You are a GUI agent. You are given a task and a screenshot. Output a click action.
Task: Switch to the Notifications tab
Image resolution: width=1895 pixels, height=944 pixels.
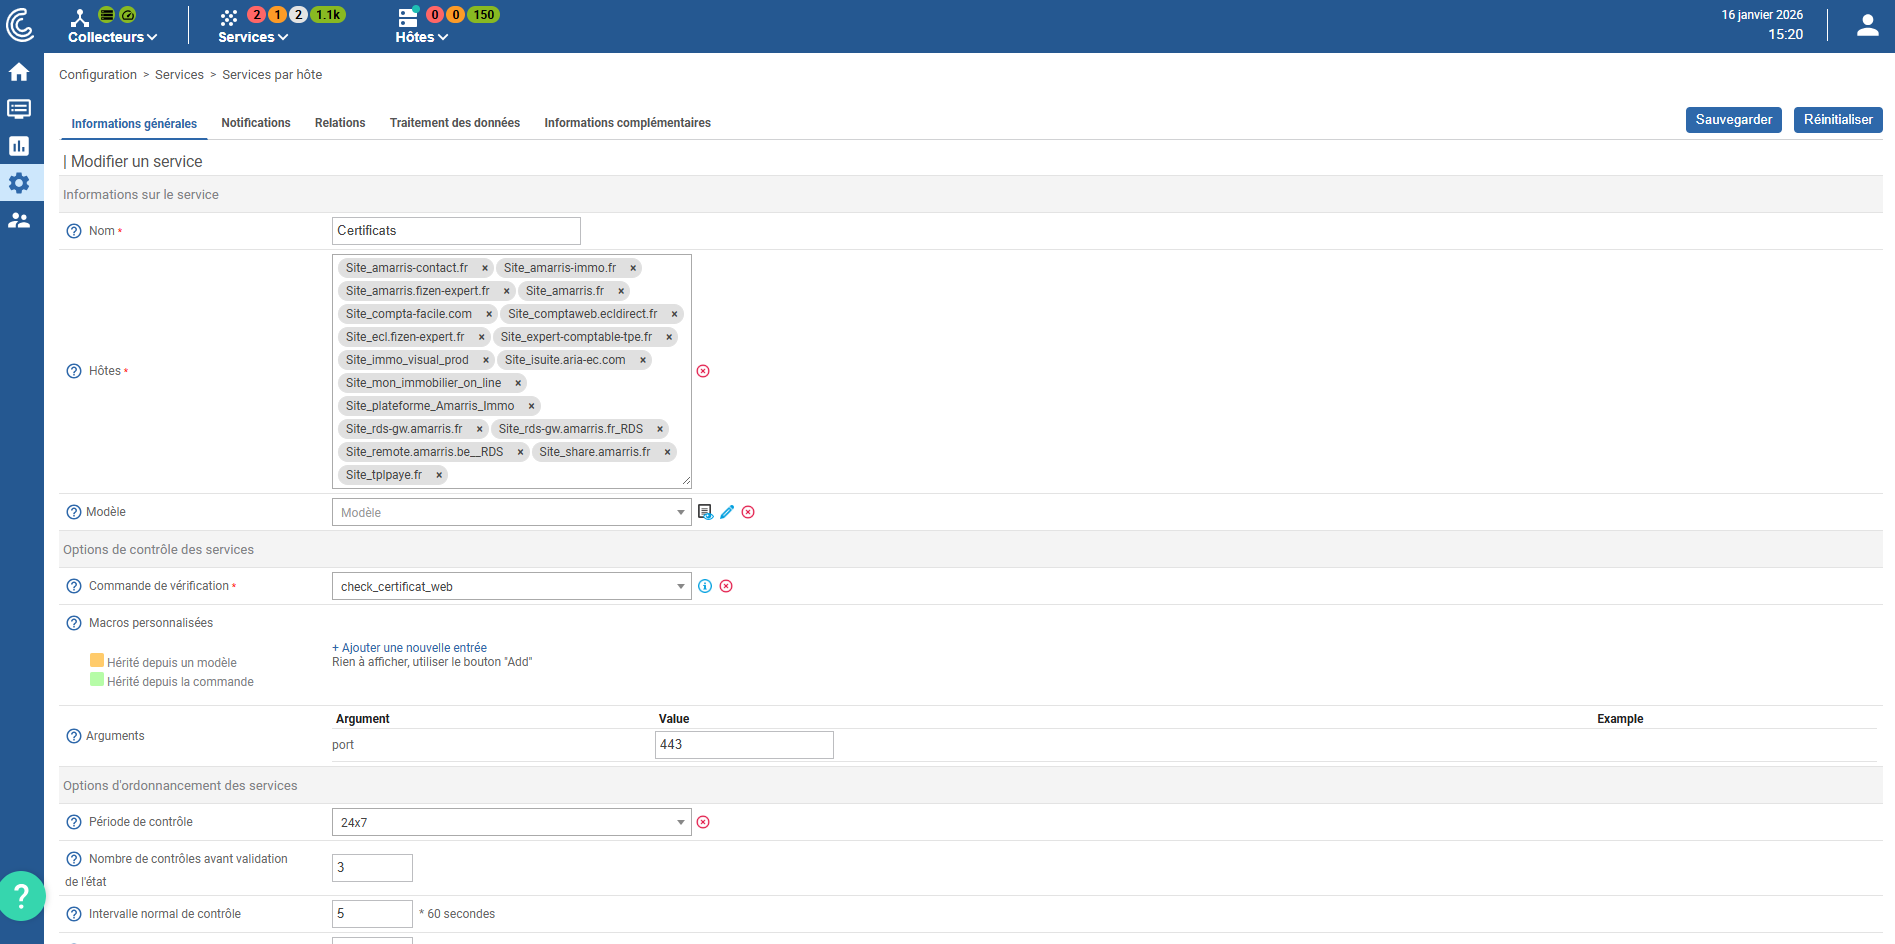pos(256,123)
